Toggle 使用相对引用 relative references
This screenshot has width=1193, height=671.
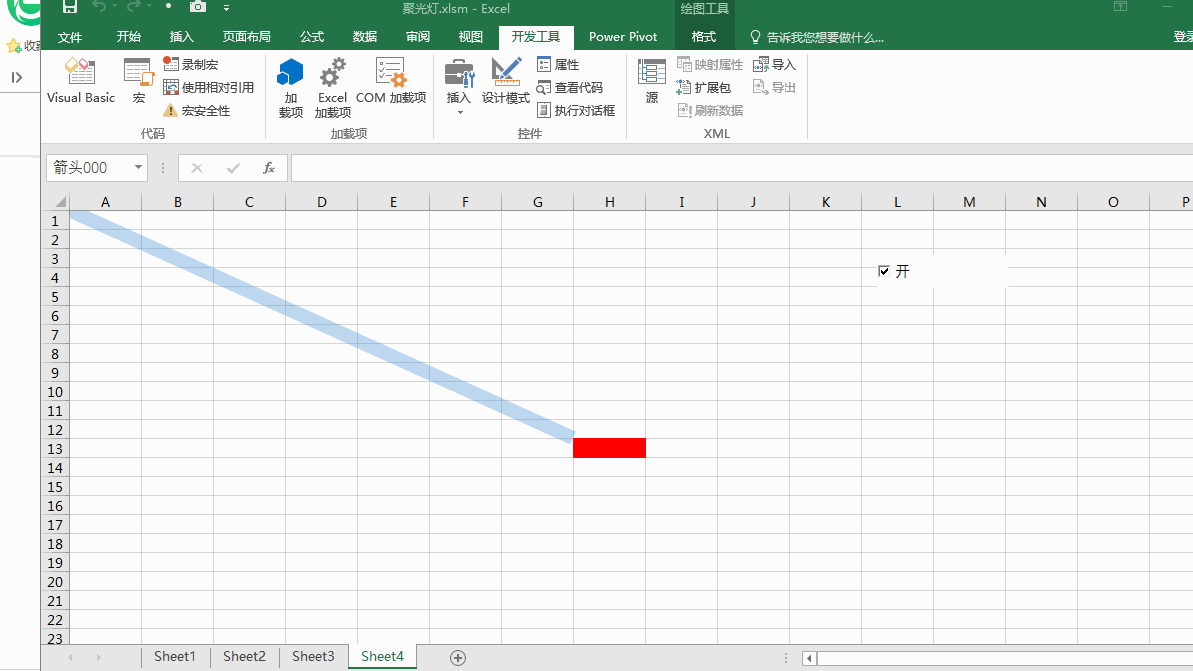point(208,87)
